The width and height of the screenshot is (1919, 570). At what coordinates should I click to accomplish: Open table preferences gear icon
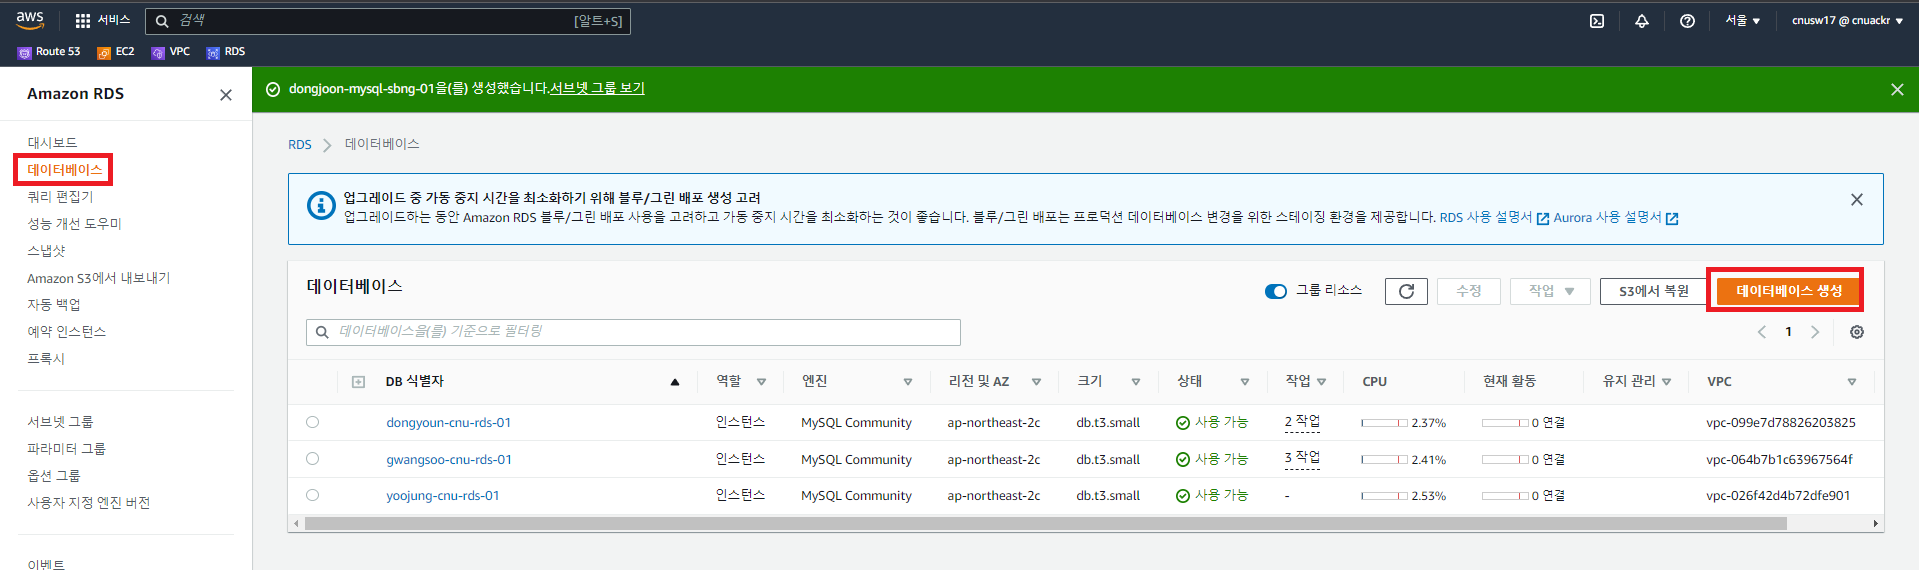(x=1857, y=332)
